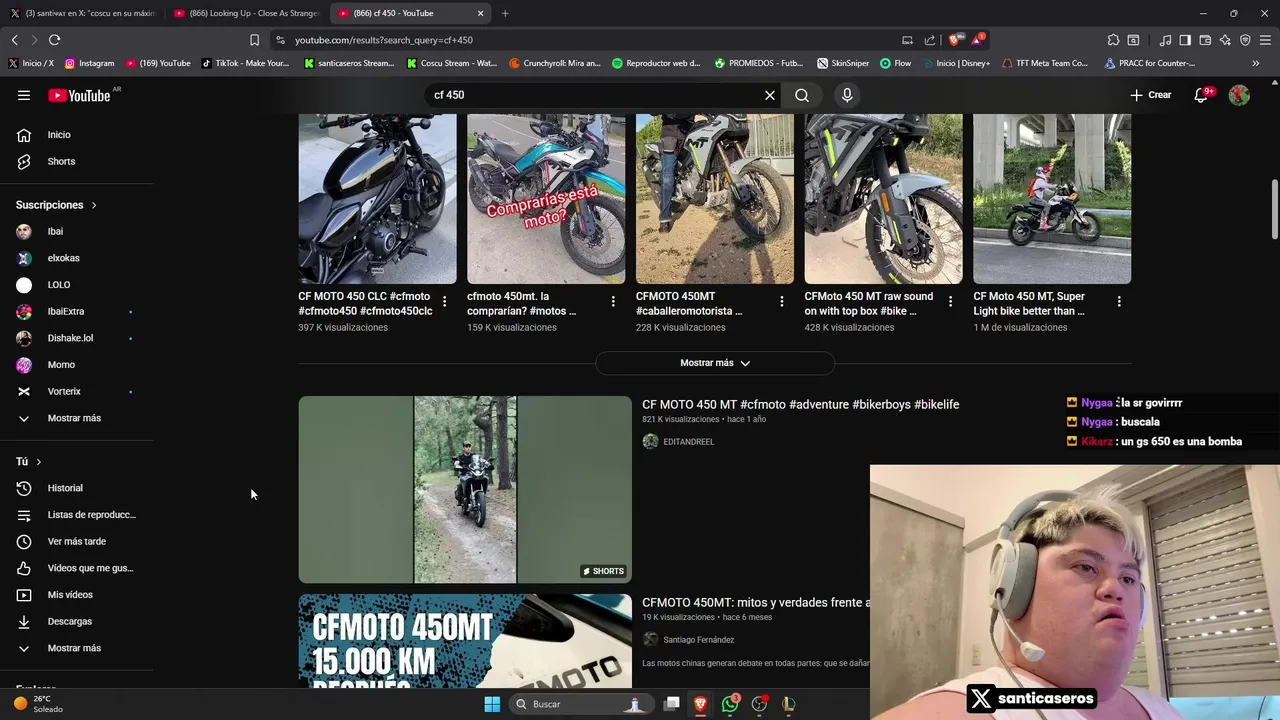Switch to the santivar en X tab
The width and height of the screenshot is (1280, 720).
click(x=82, y=13)
